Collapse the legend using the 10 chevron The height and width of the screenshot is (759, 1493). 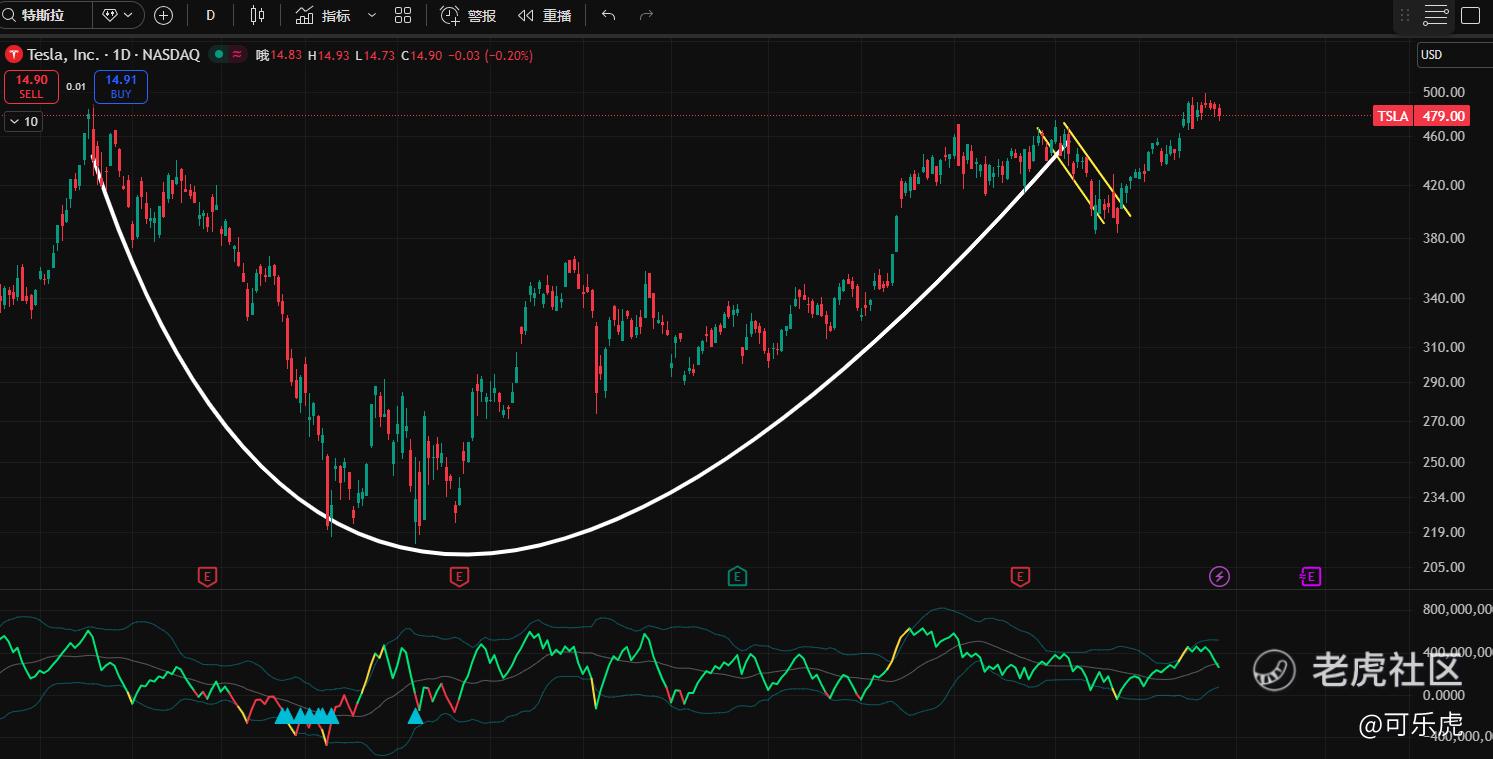click(23, 122)
